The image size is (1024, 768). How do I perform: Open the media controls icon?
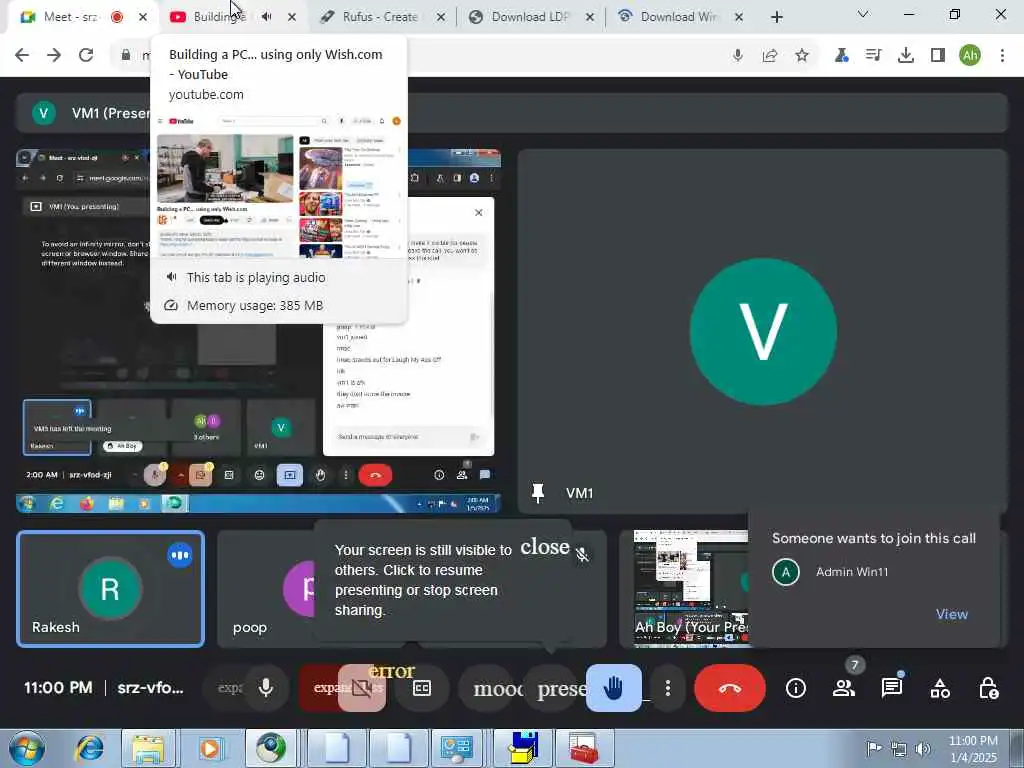(x=873, y=56)
